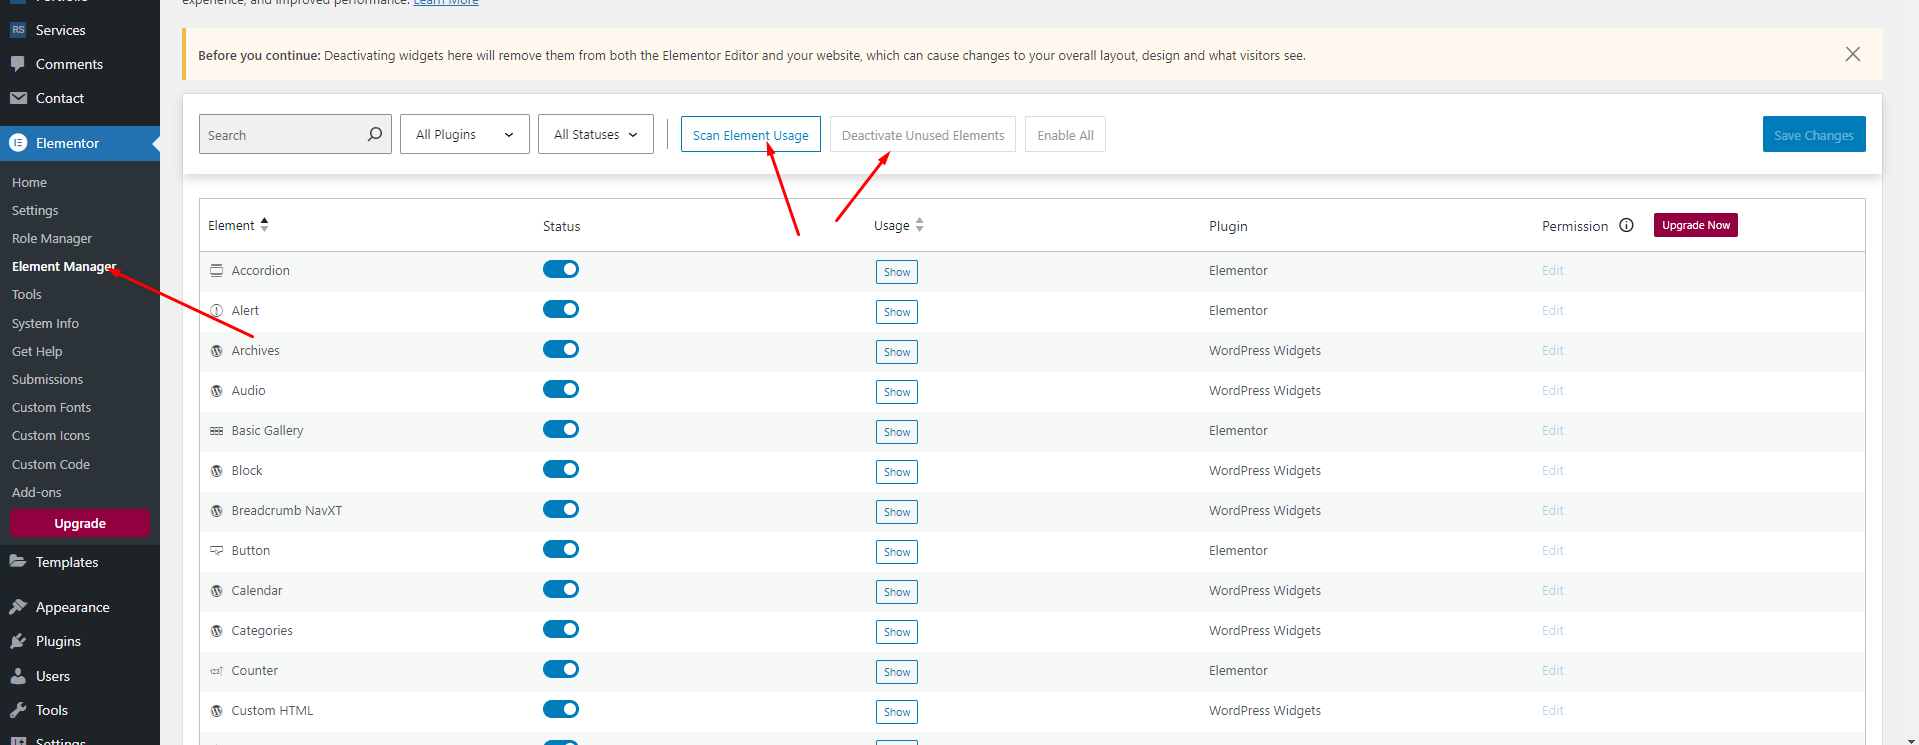The image size is (1919, 745).
Task: Click Deactivate Unused Elements button
Action: 923,134
